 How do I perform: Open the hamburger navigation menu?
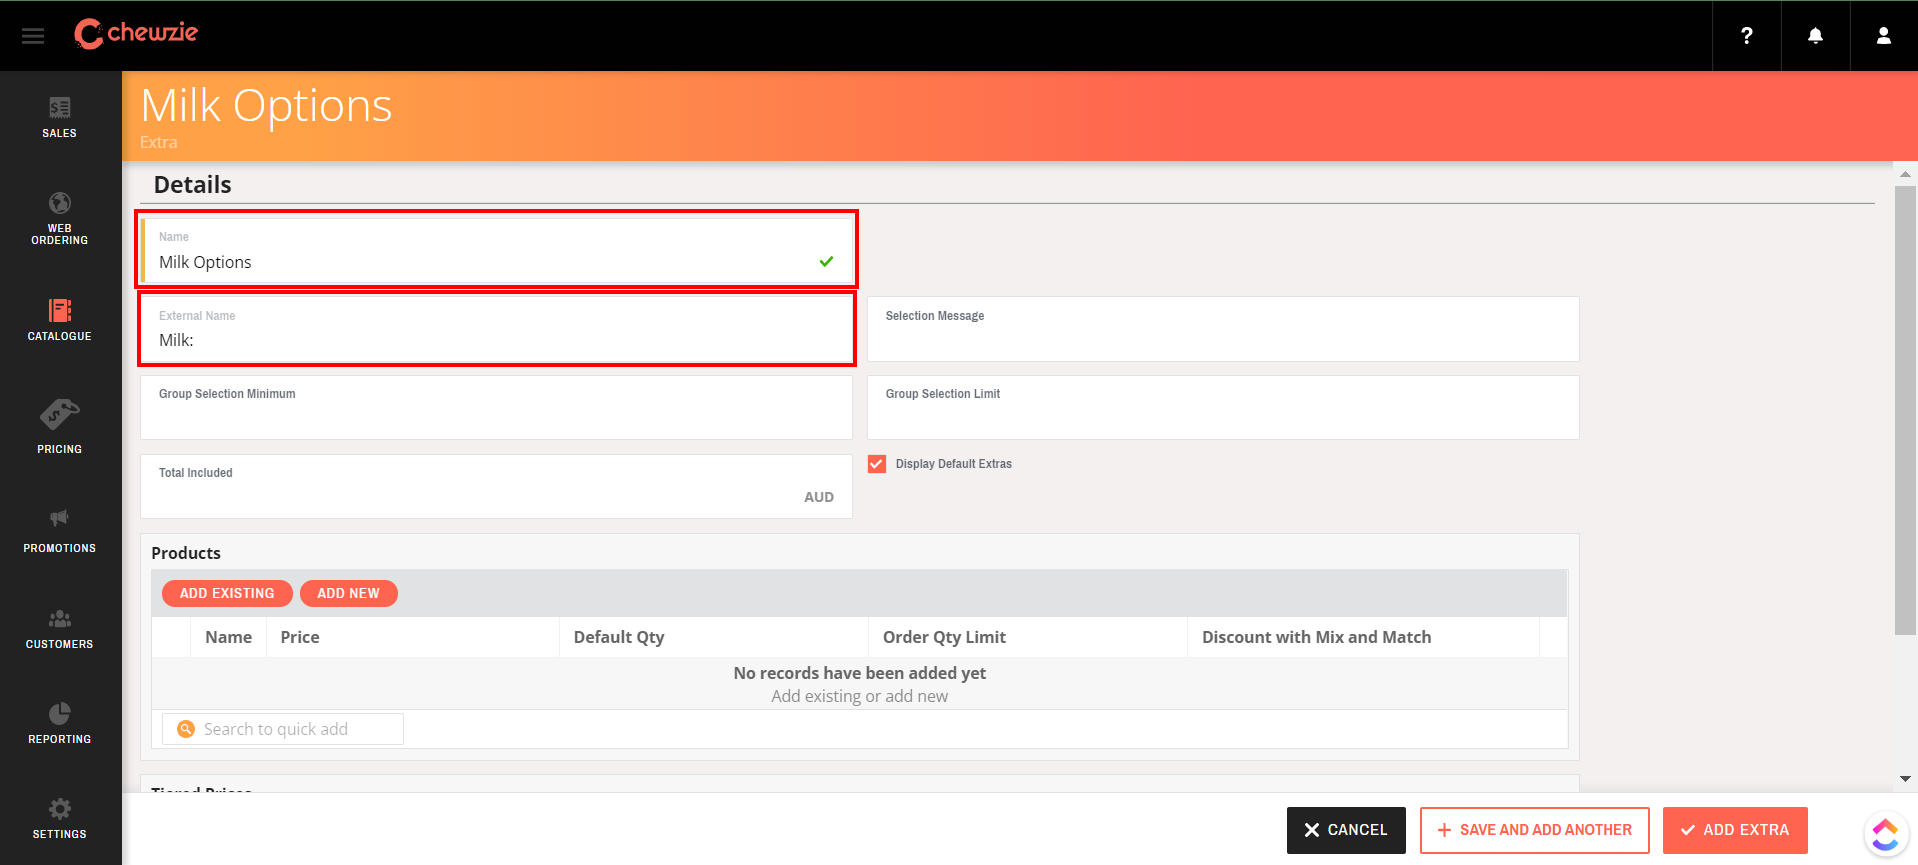click(33, 36)
